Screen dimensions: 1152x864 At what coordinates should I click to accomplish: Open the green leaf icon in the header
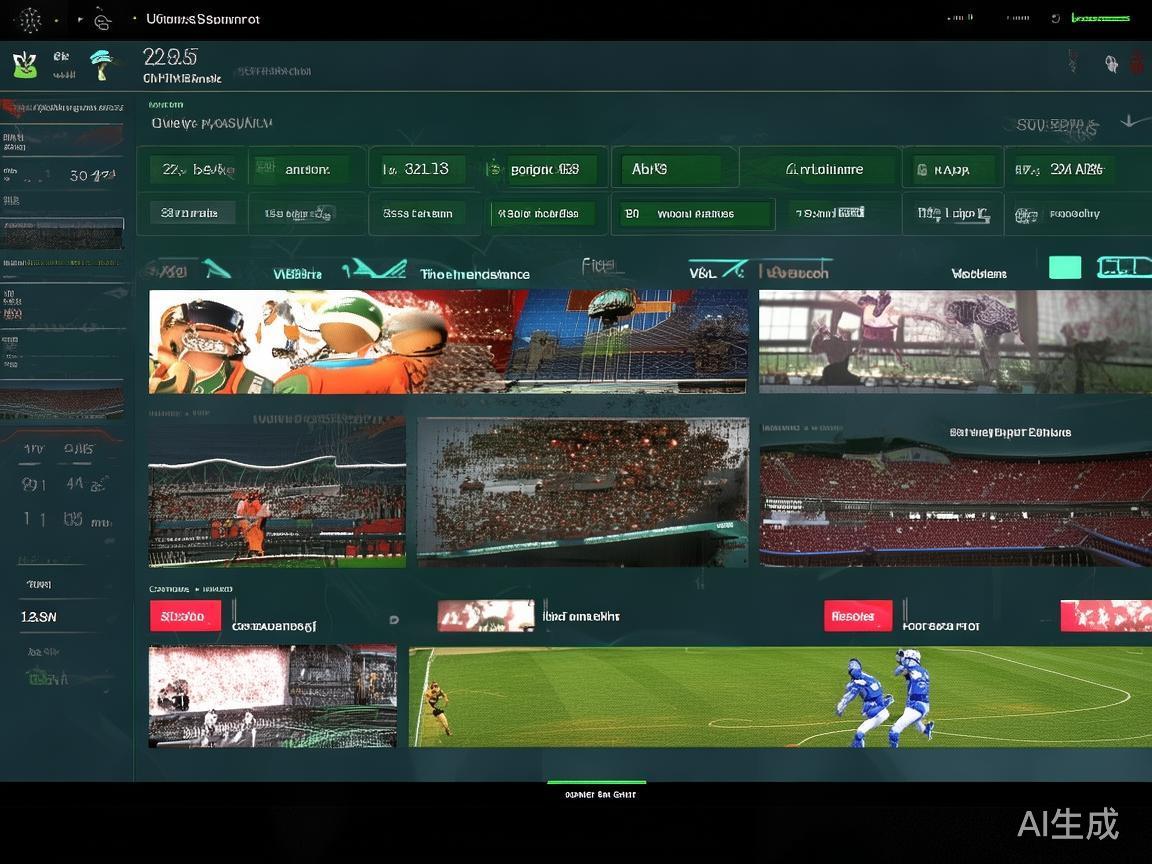click(x=25, y=65)
